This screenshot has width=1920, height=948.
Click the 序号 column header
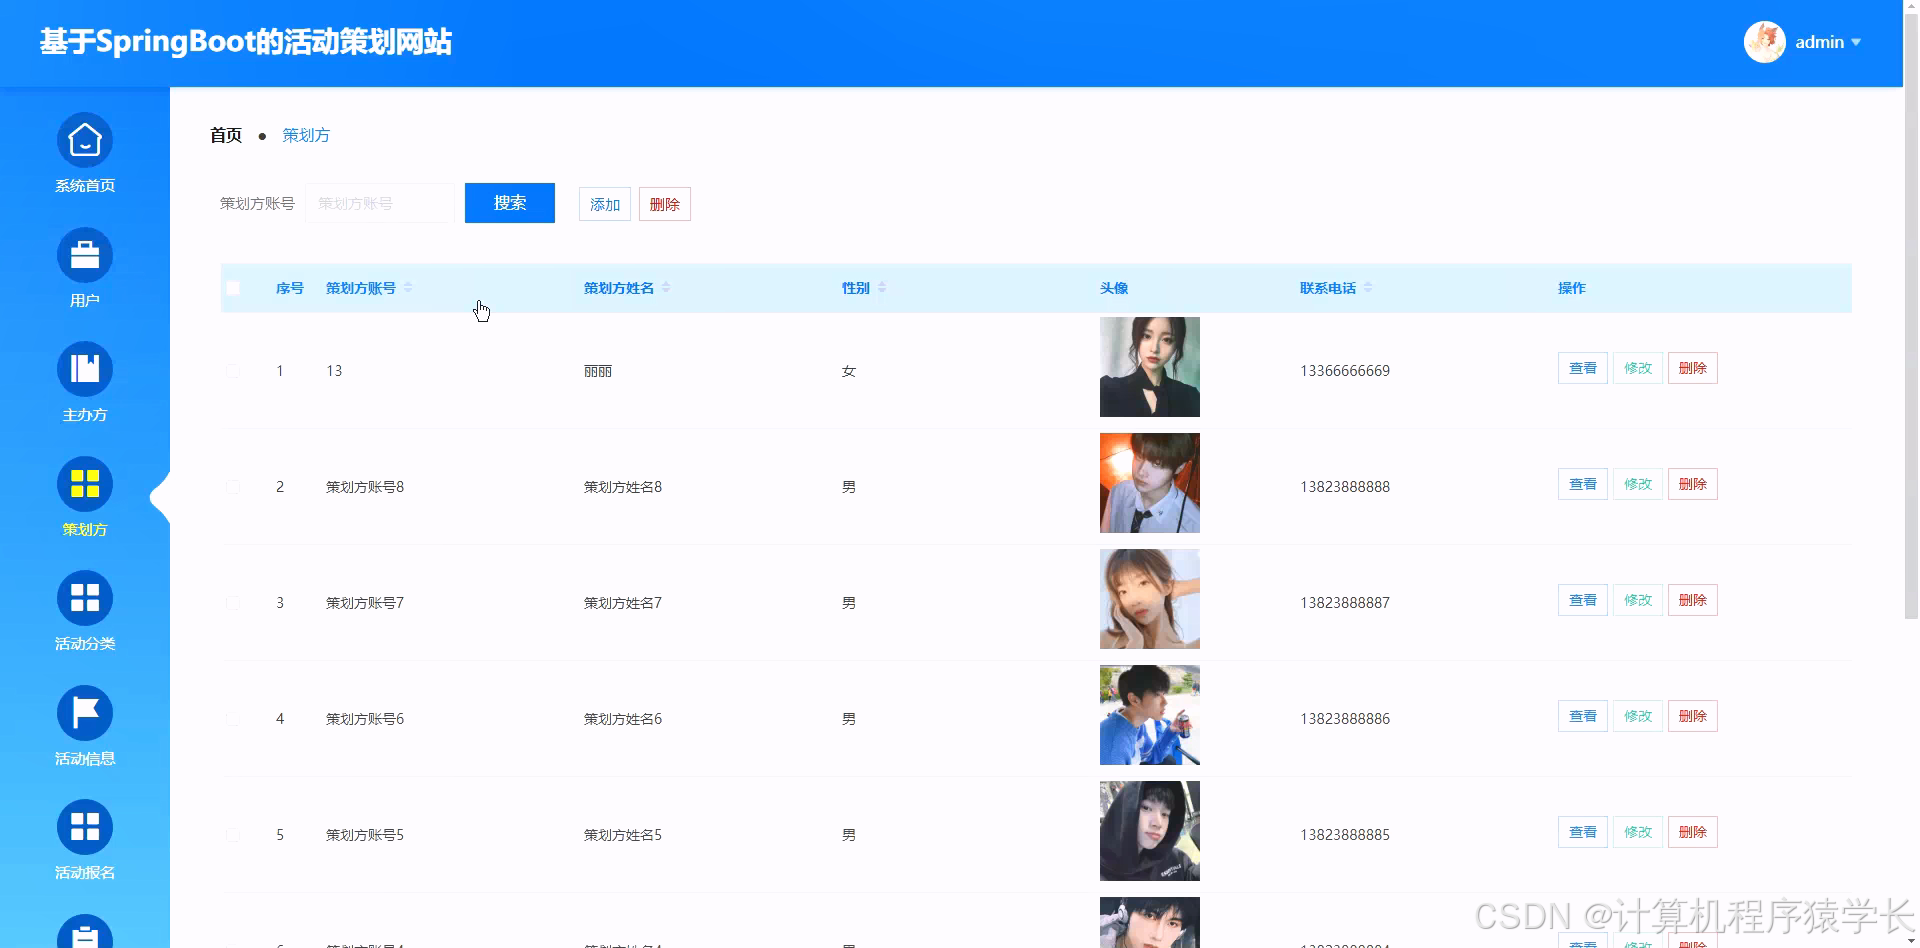pyautogui.click(x=290, y=288)
